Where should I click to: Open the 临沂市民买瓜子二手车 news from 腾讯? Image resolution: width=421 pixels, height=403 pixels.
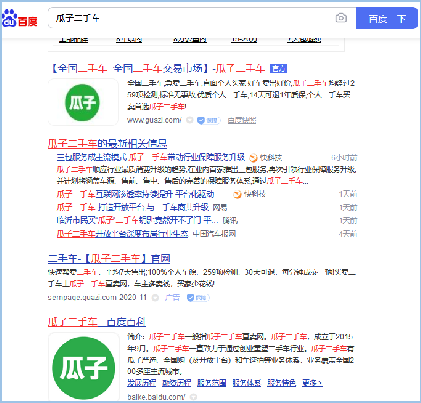137,220
